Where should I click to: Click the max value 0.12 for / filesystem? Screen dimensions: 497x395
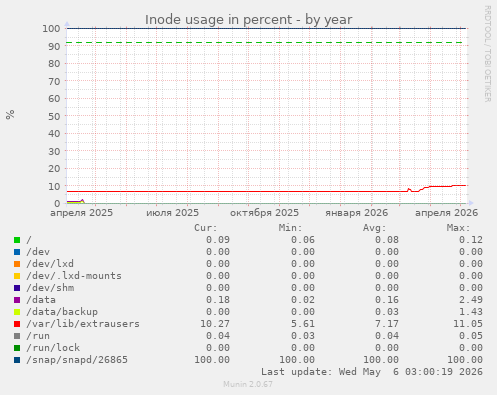point(471,240)
